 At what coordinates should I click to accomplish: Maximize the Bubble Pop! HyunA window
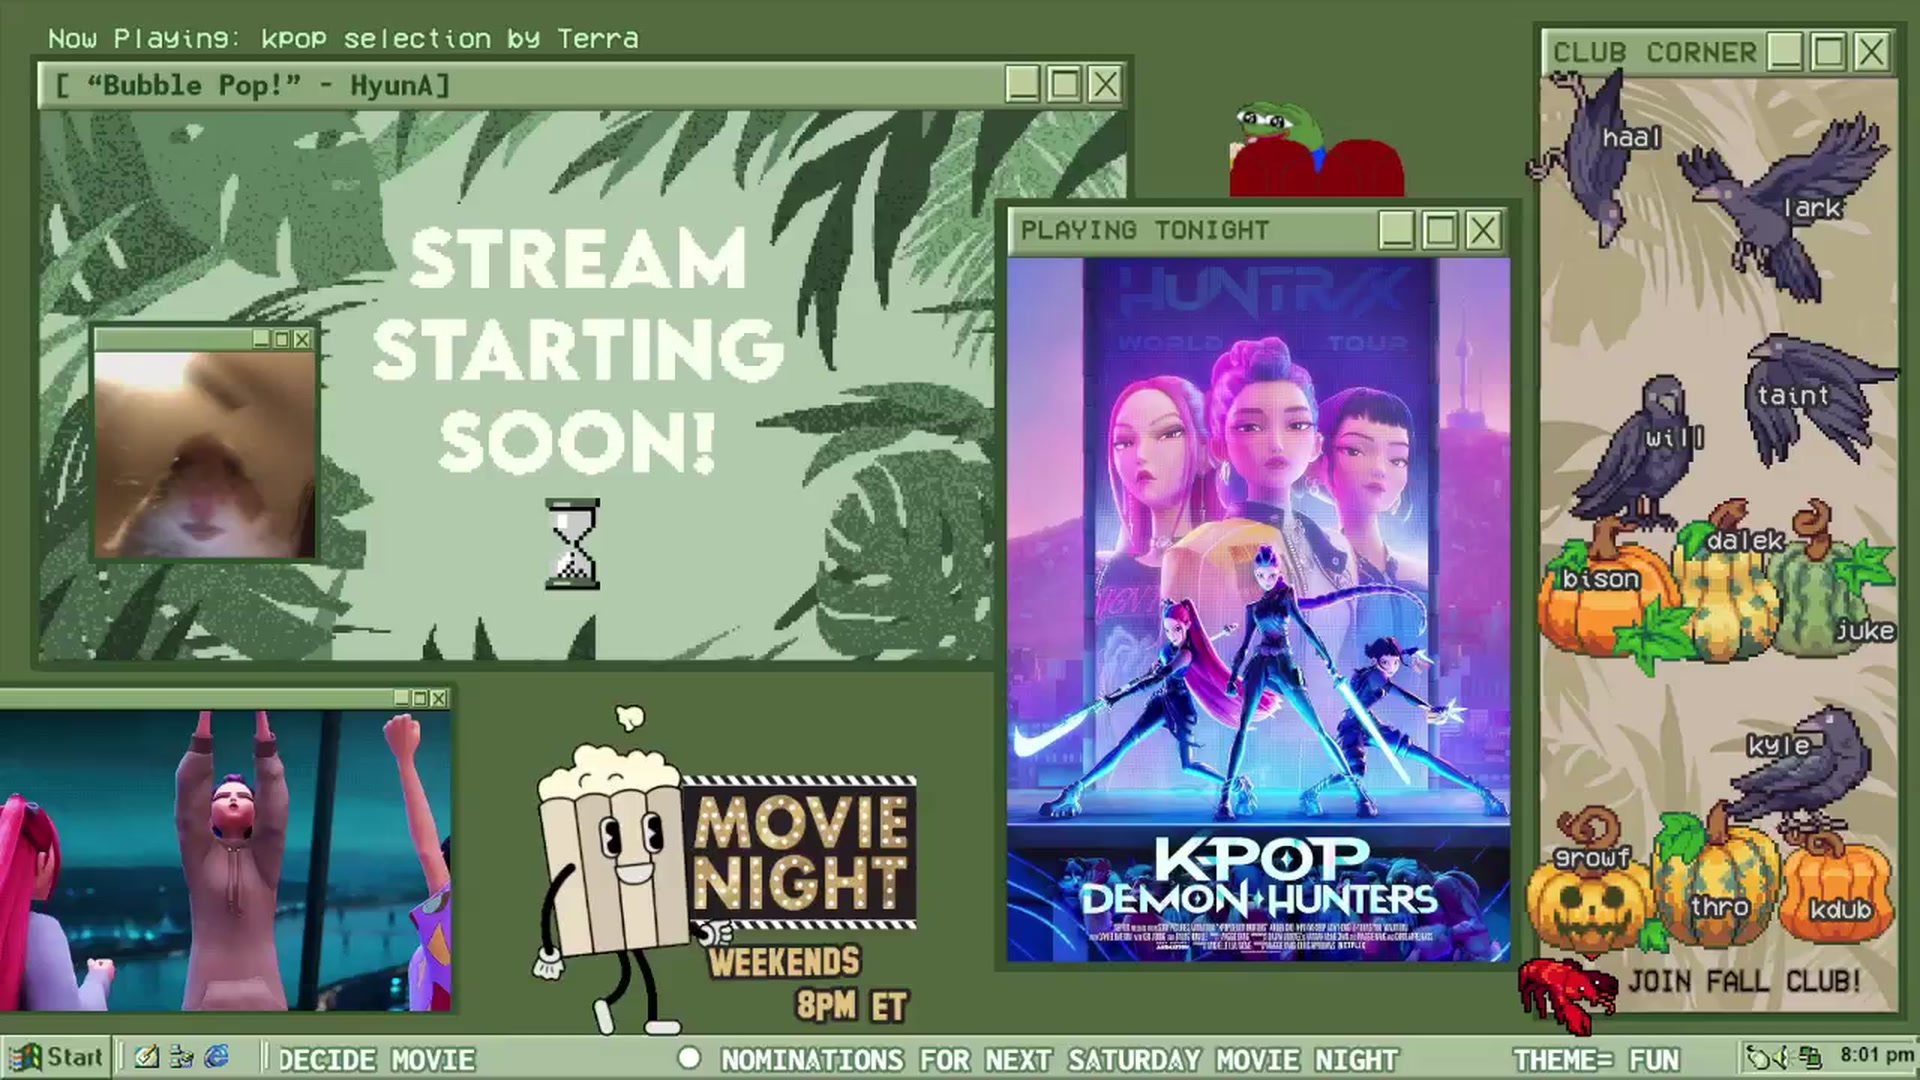1064,84
